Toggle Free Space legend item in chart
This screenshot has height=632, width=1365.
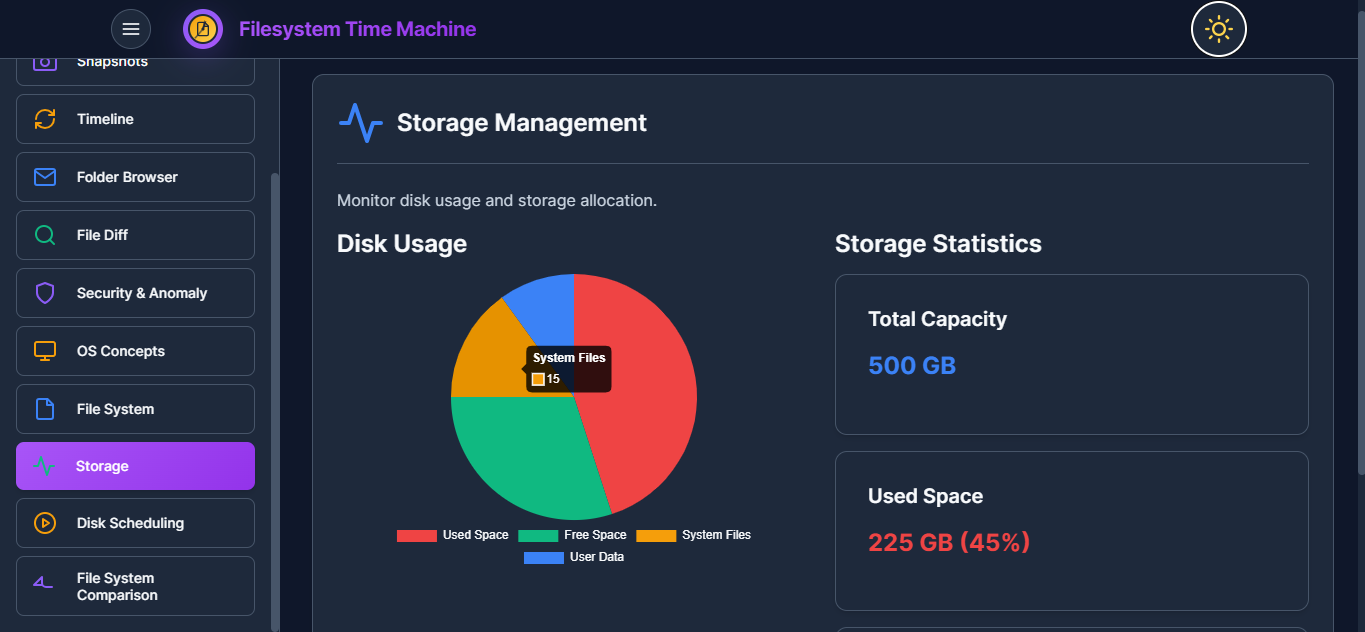tap(573, 535)
